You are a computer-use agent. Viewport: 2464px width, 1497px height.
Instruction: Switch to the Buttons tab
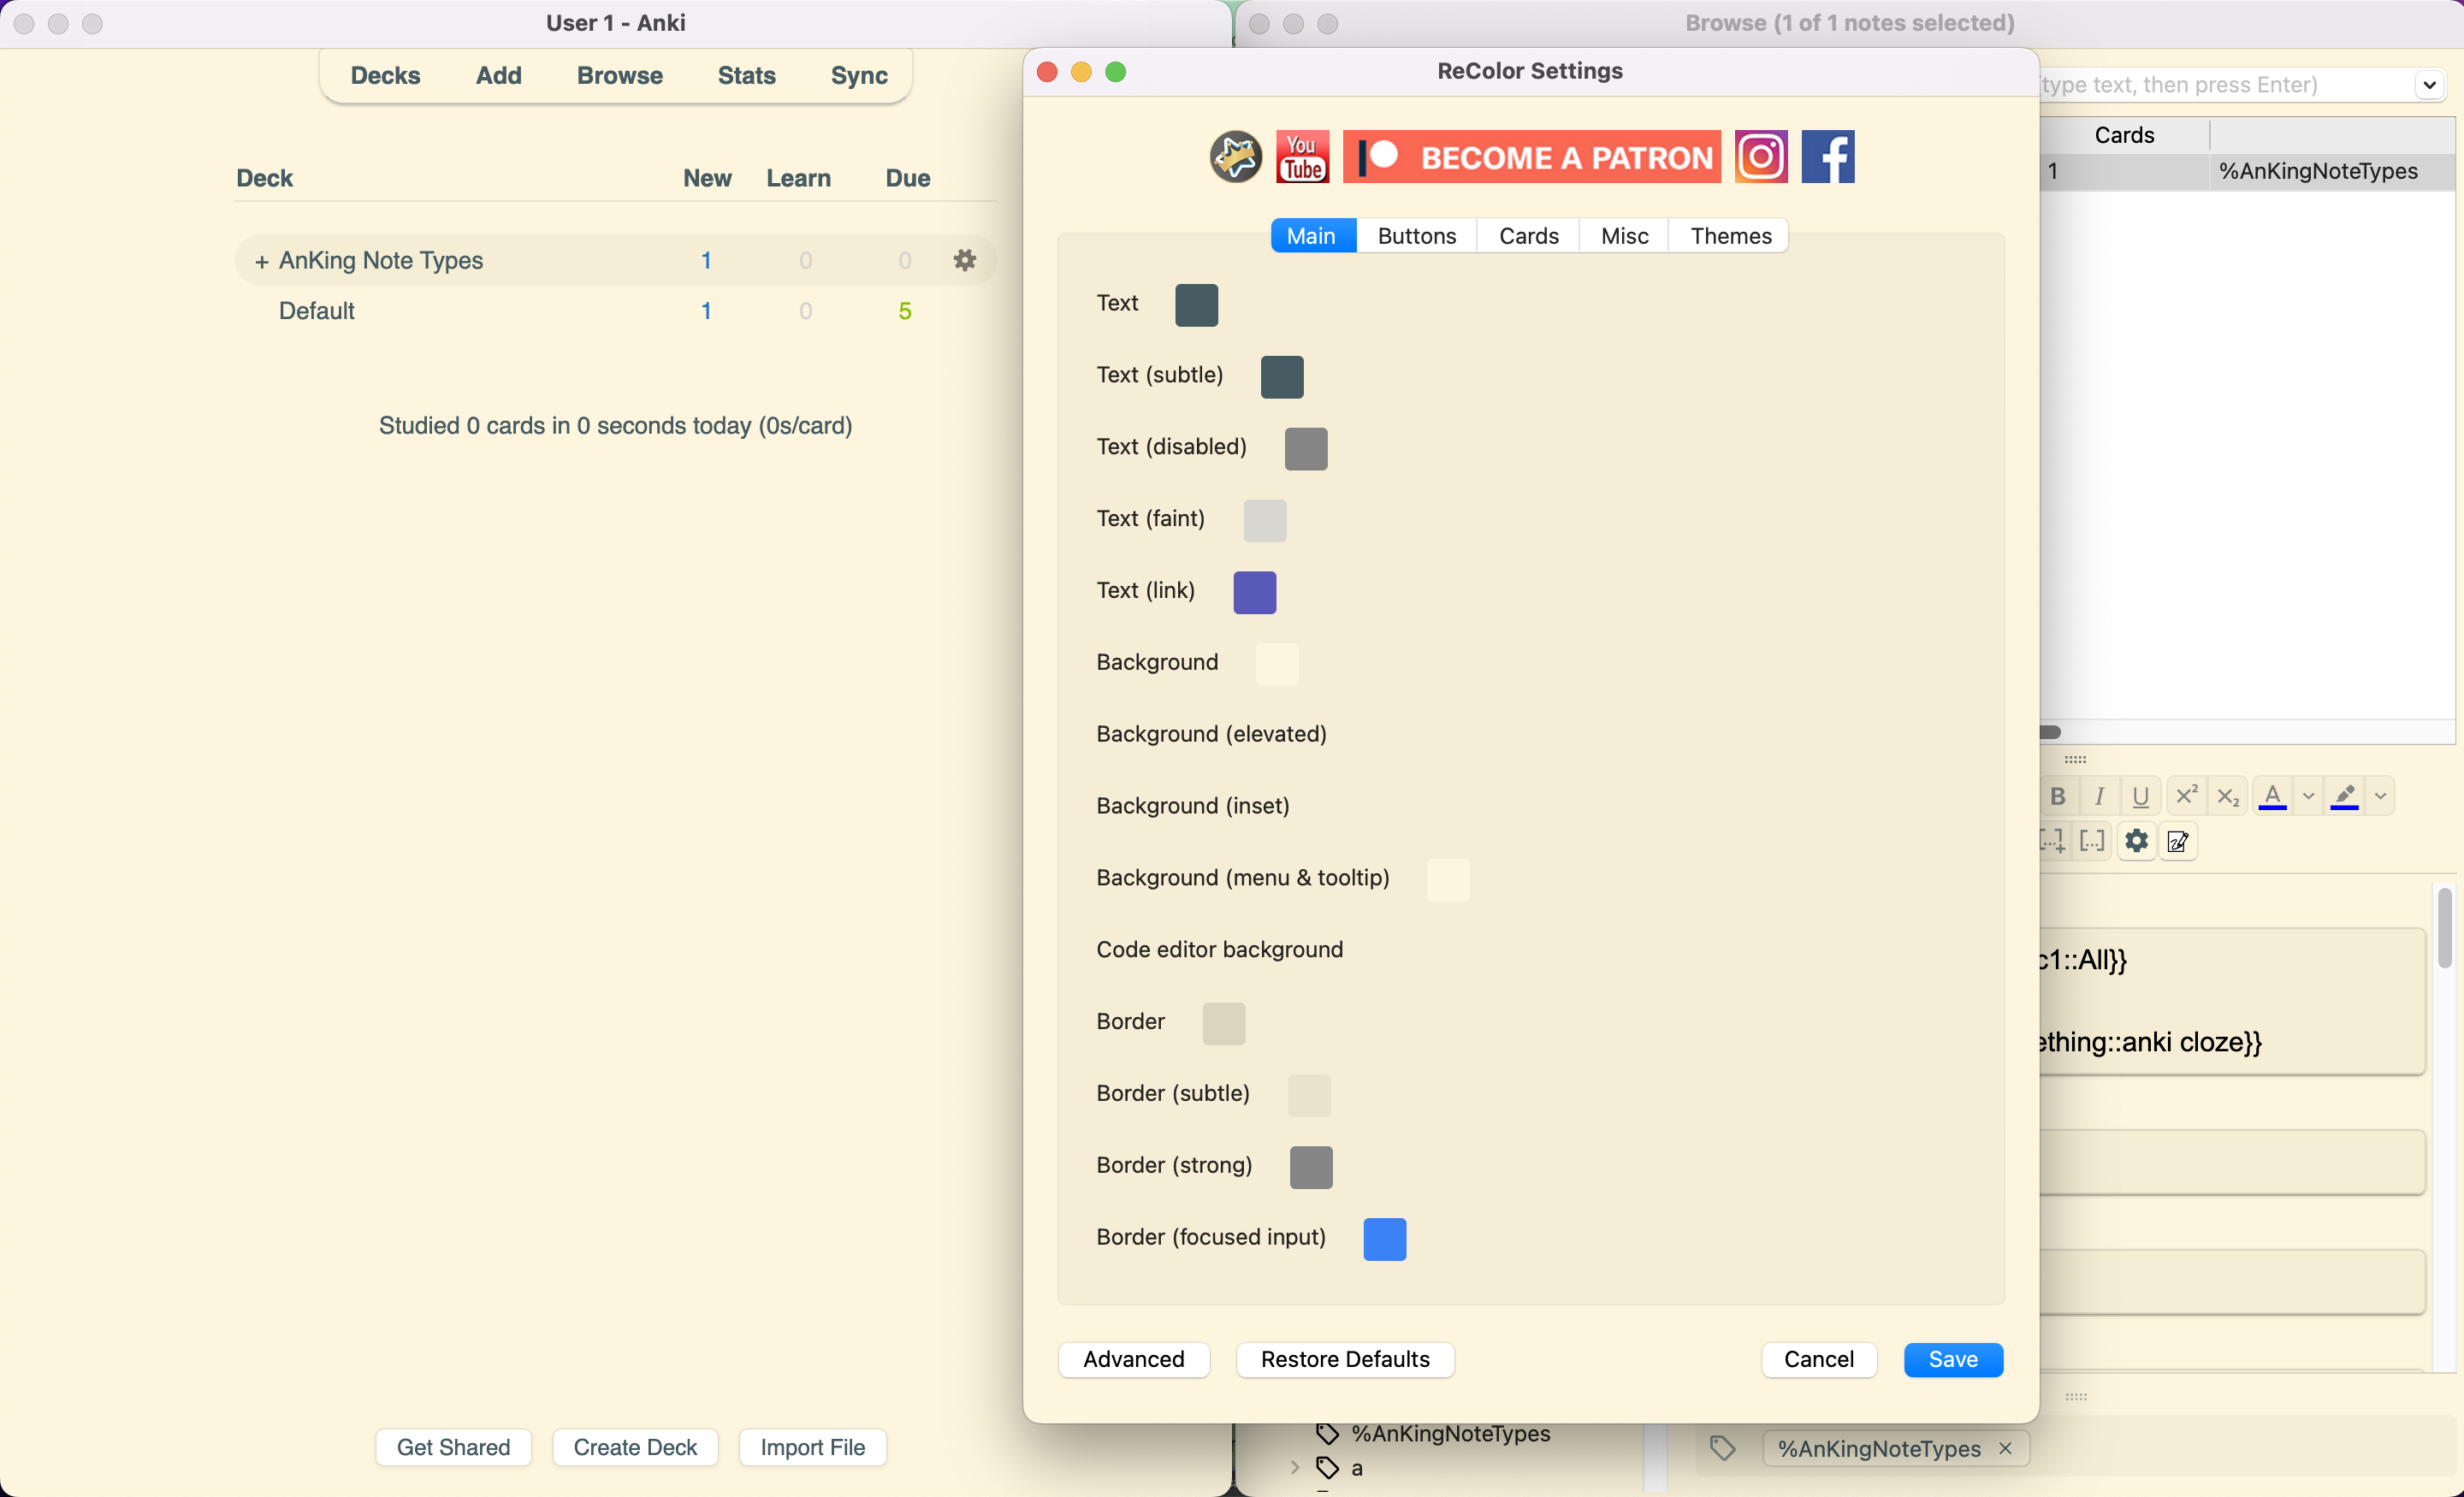[1416, 236]
